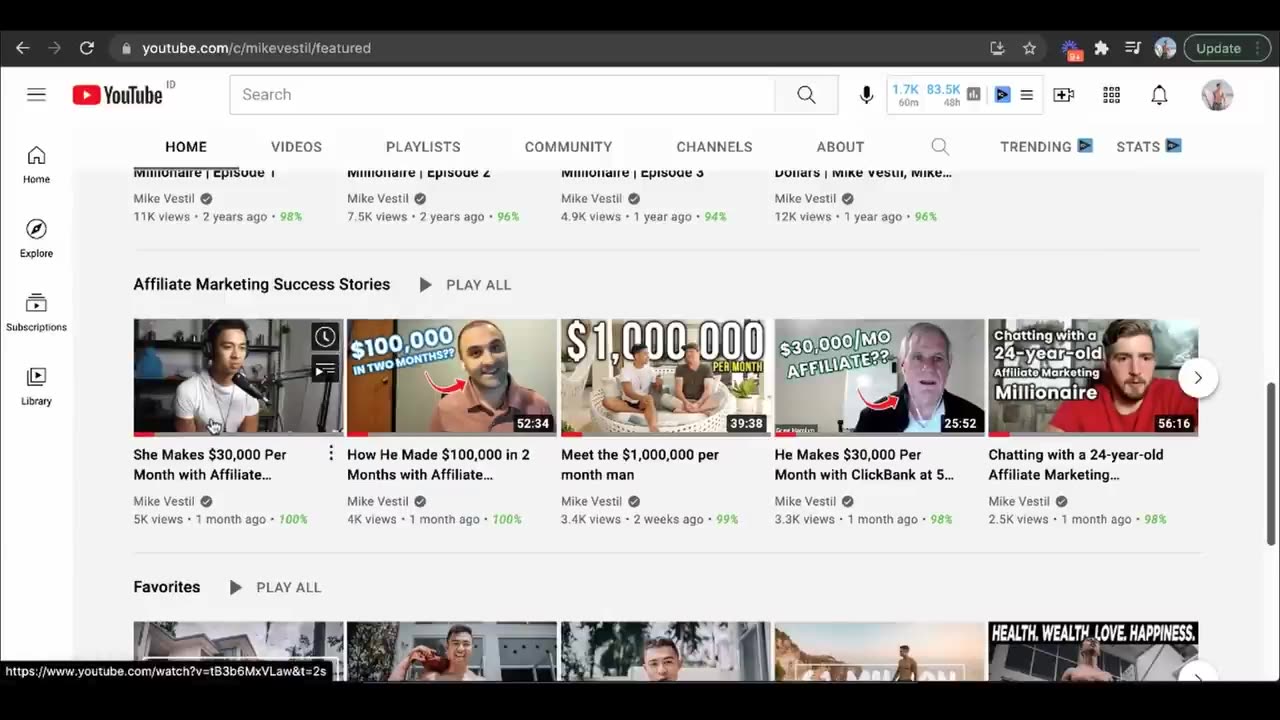The width and height of the screenshot is (1280, 720).
Task: Open Explore in the sidebar
Action: 36,239
